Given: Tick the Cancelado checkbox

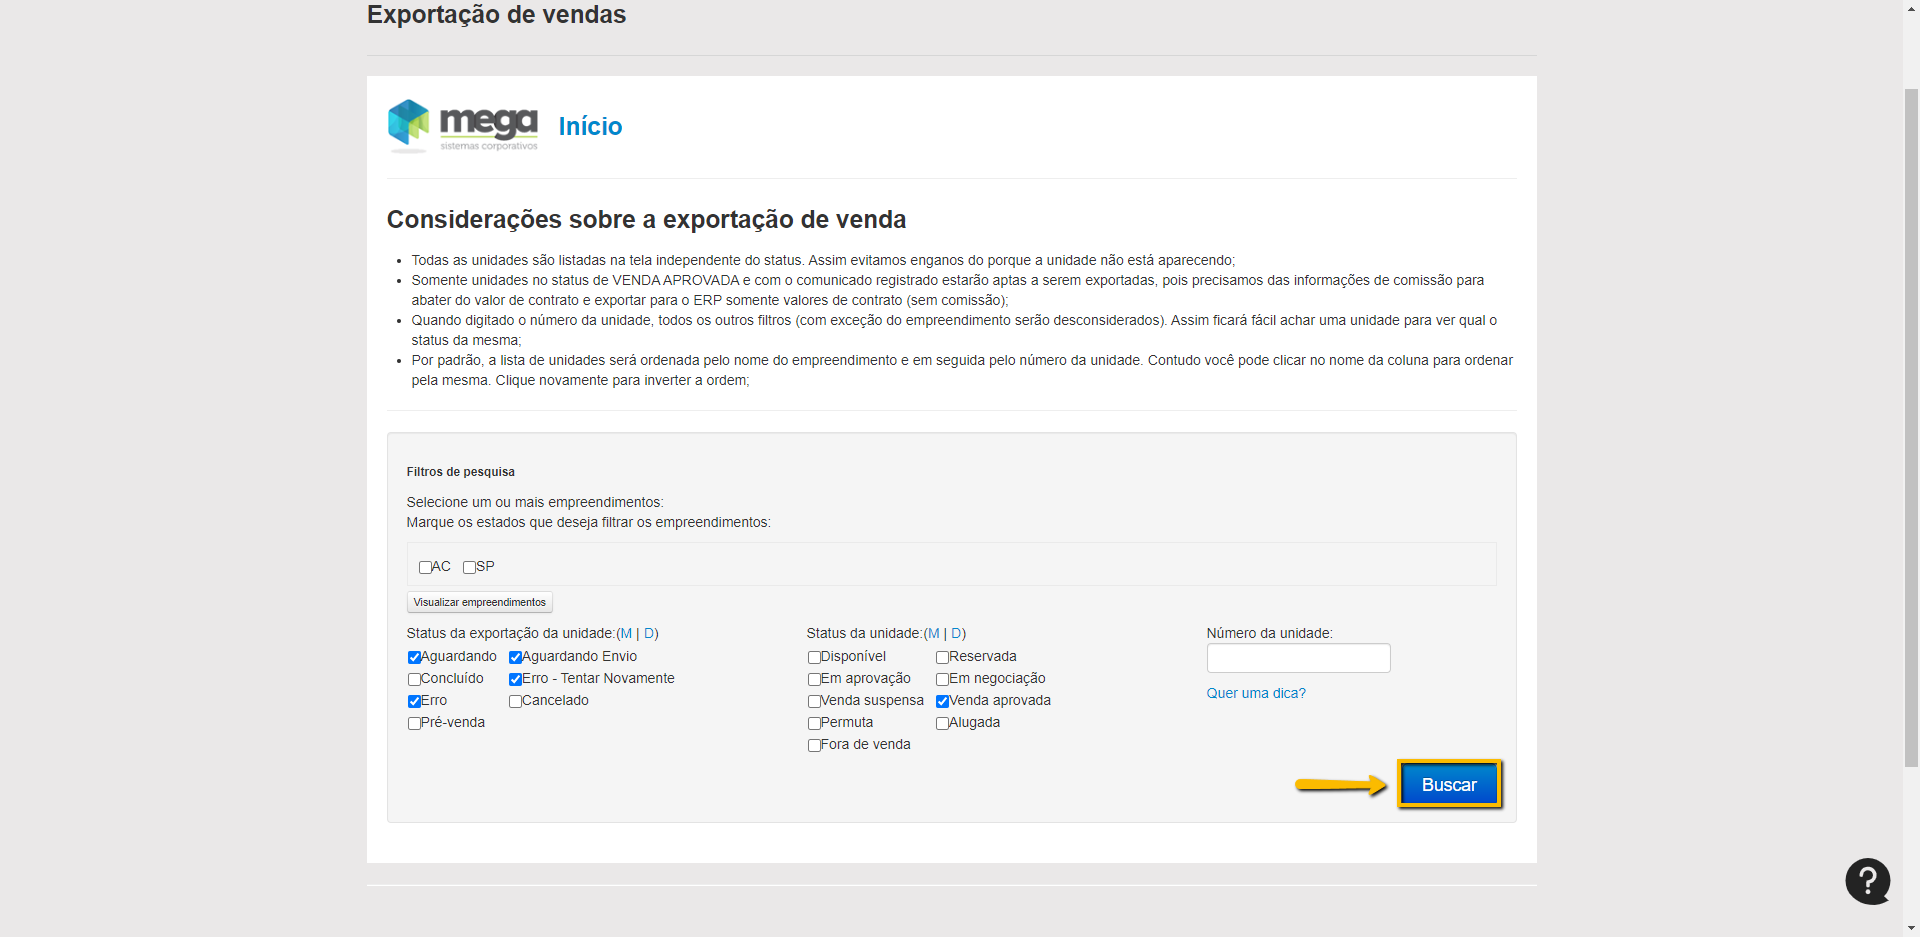Looking at the screenshot, I should click(515, 701).
